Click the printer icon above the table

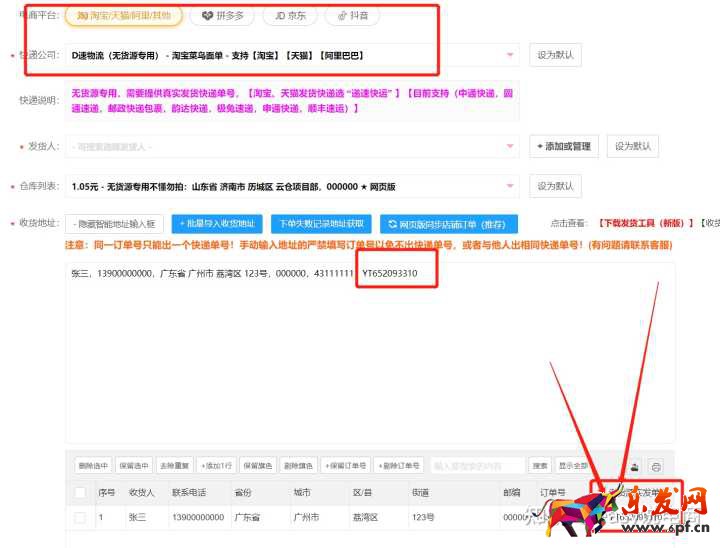(x=656, y=466)
